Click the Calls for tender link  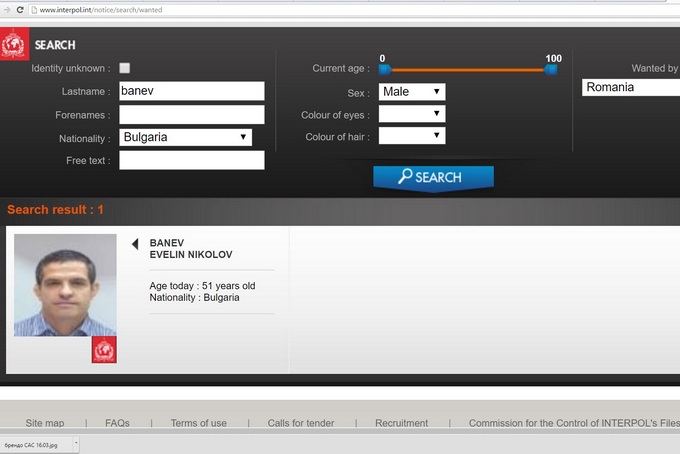point(301,423)
